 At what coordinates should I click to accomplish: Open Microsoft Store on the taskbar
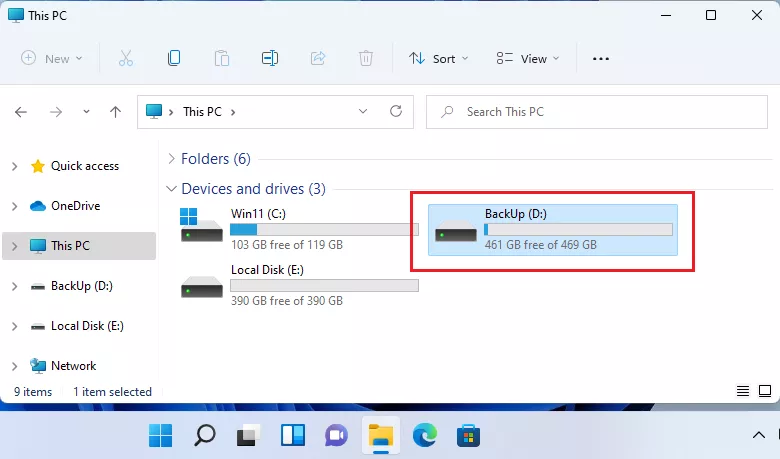coord(469,436)
